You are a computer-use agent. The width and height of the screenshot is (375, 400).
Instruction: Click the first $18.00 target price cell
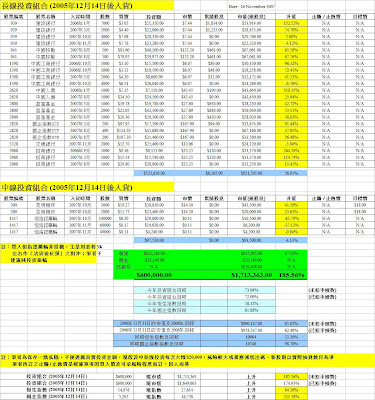pyautogui.click(x=360, y=205)
